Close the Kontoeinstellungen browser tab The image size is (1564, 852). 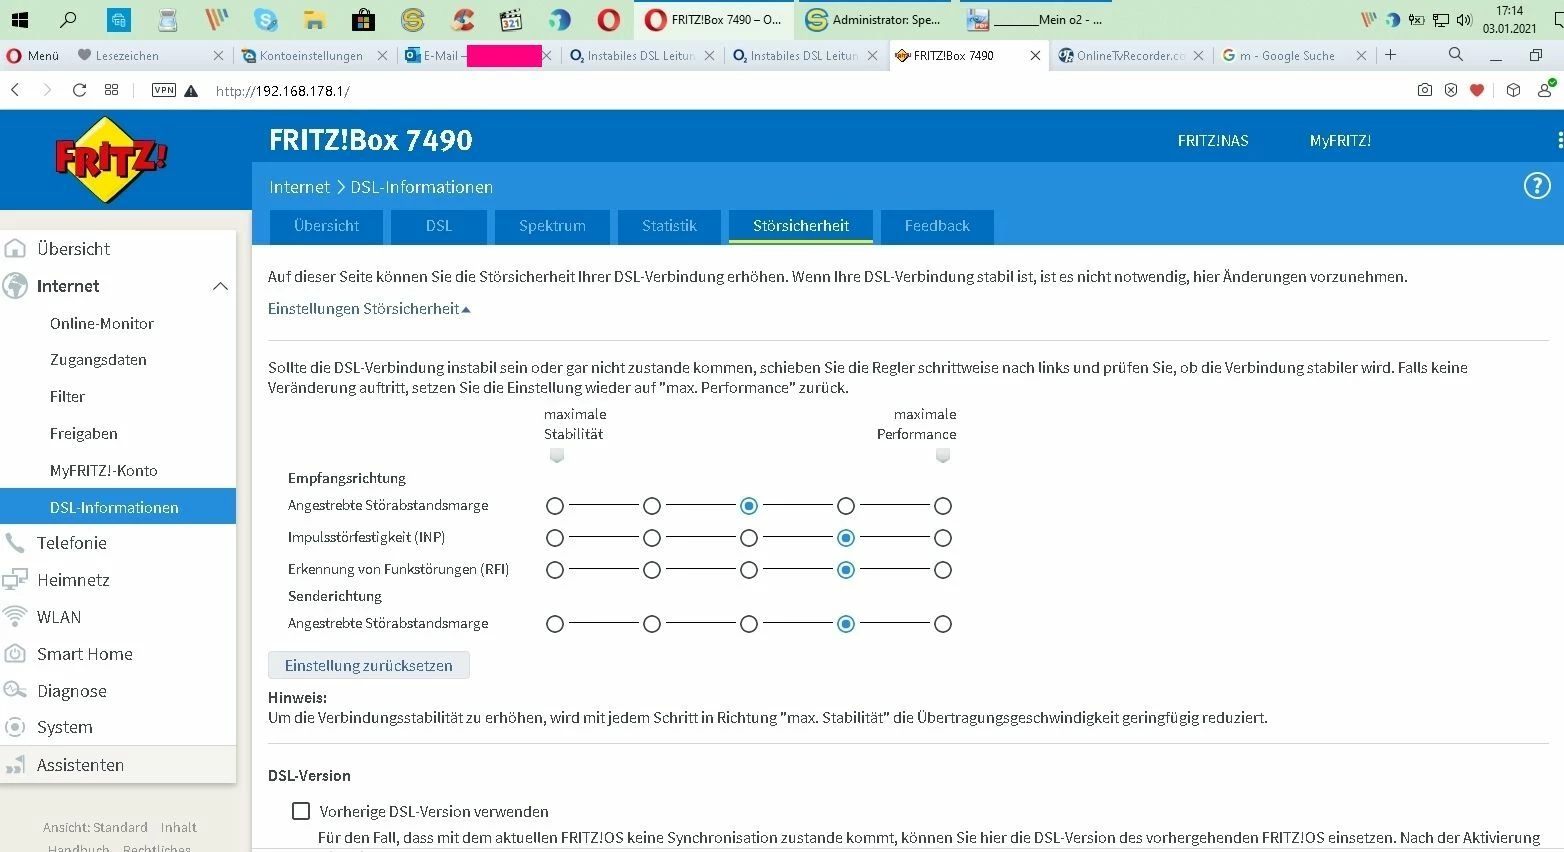tap(382, 56)
